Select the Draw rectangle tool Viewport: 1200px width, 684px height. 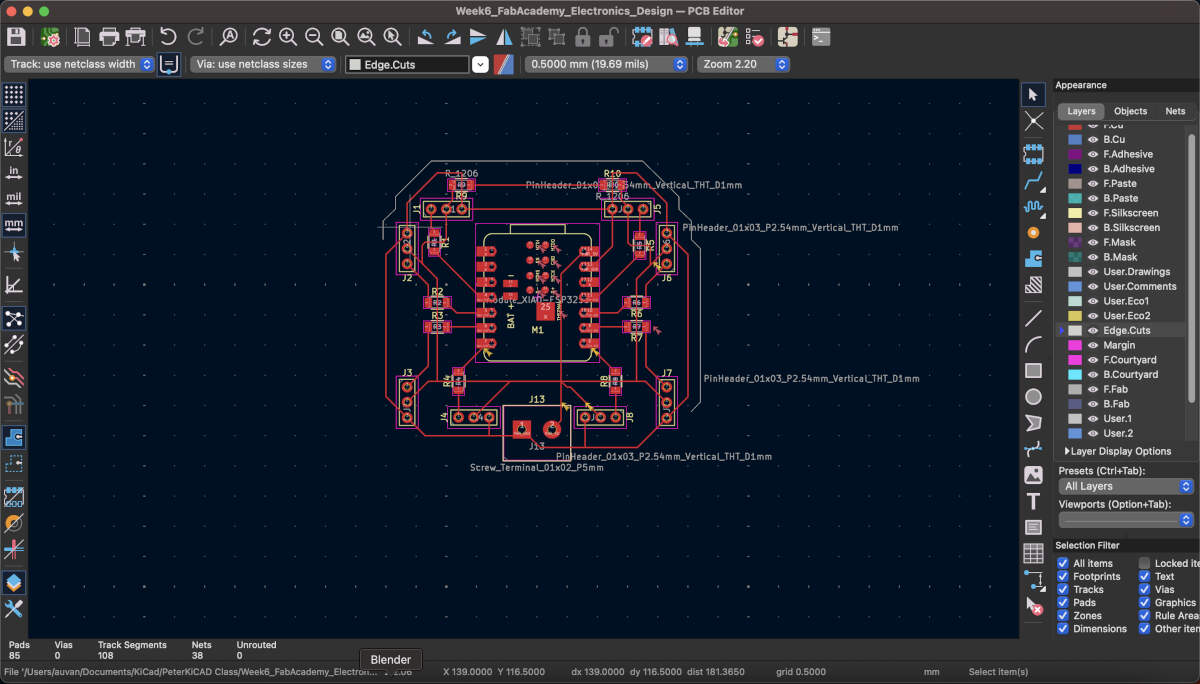pos(1034,371)
